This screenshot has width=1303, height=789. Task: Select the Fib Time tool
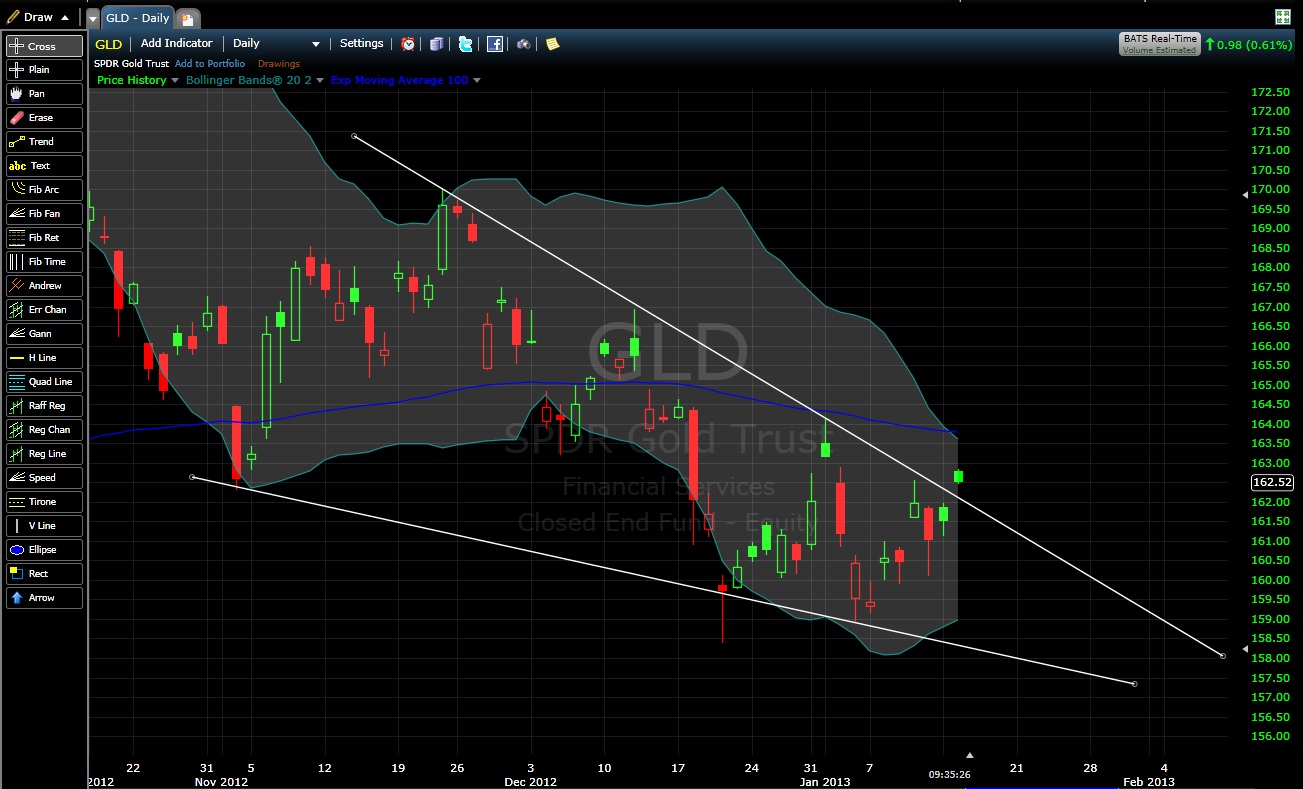click(x=43, y=262)
